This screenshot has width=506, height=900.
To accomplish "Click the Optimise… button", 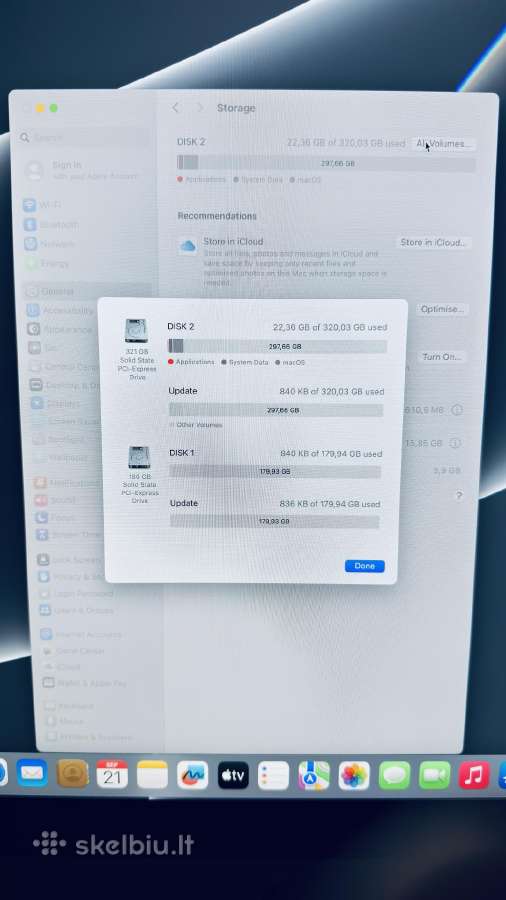I will click(442, 309).
